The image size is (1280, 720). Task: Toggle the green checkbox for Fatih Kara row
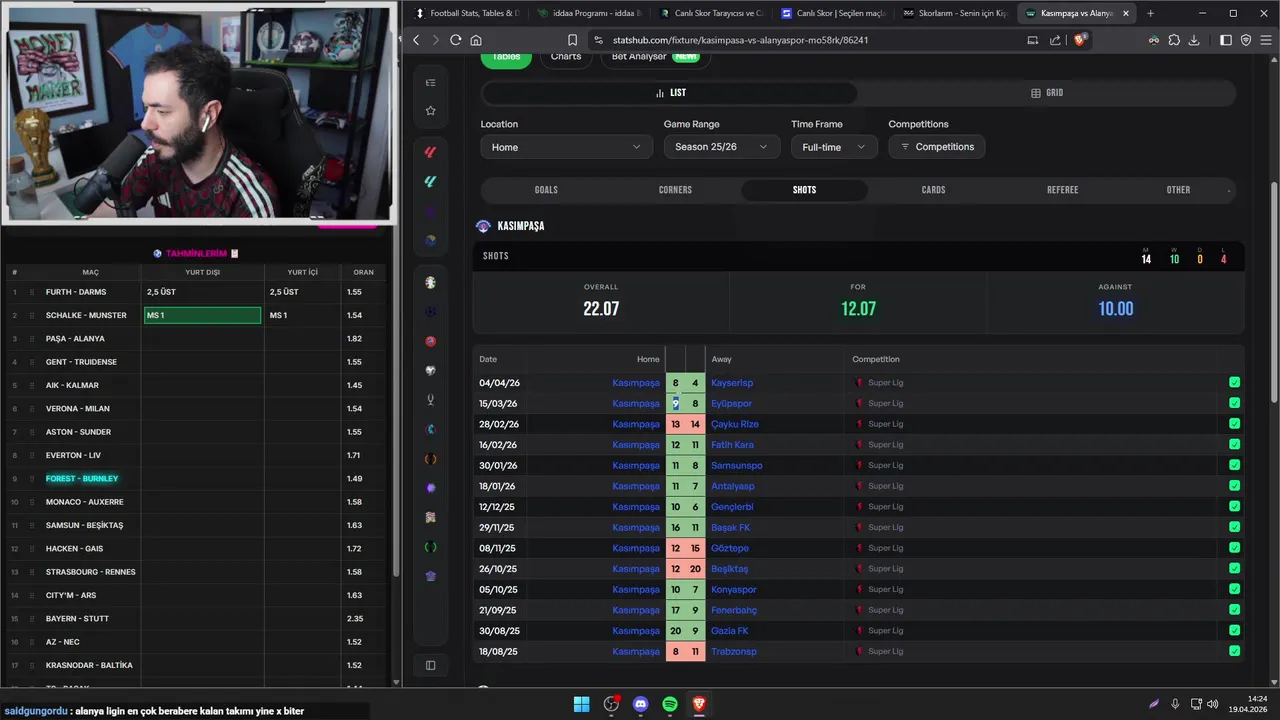1234,445
